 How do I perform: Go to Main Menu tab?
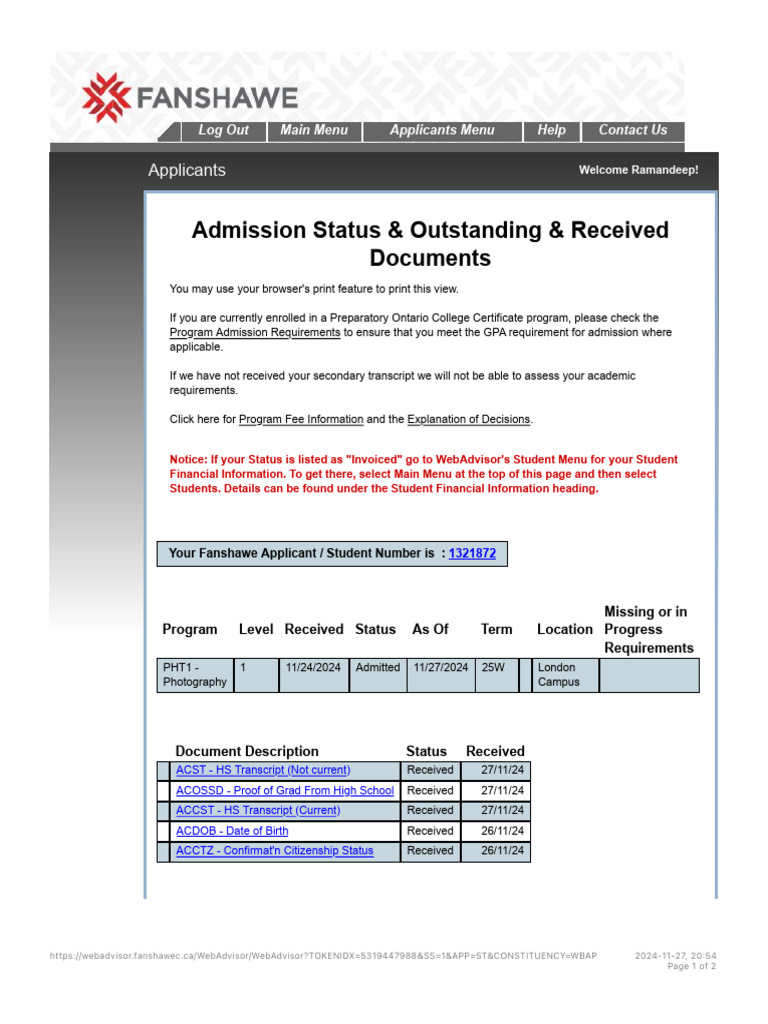coord(314,131)
